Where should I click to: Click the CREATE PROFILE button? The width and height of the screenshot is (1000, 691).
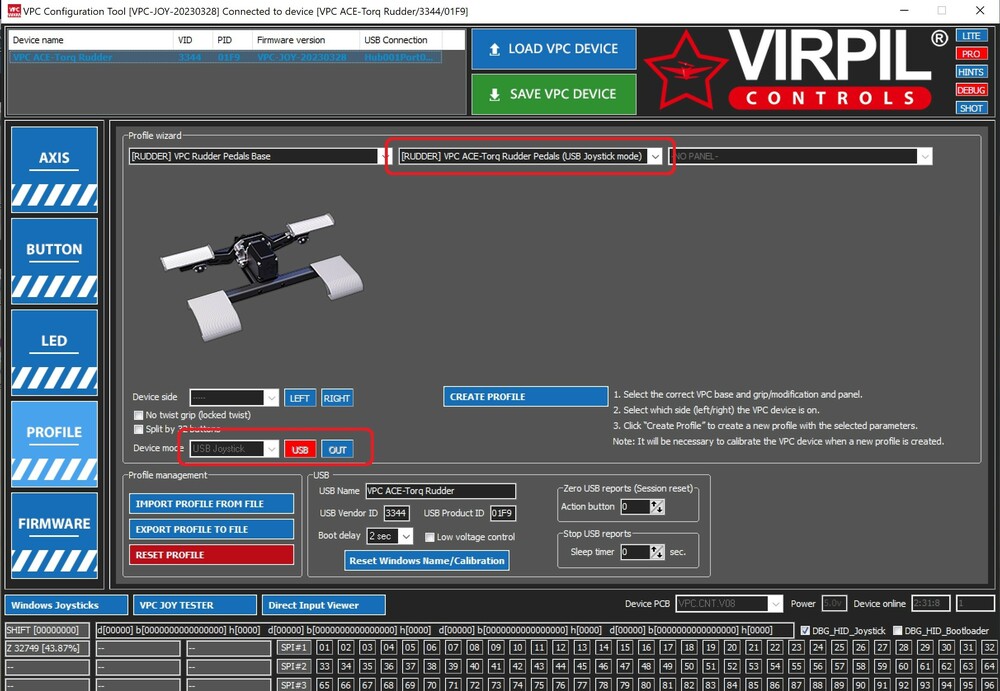[x=525, y=396]
